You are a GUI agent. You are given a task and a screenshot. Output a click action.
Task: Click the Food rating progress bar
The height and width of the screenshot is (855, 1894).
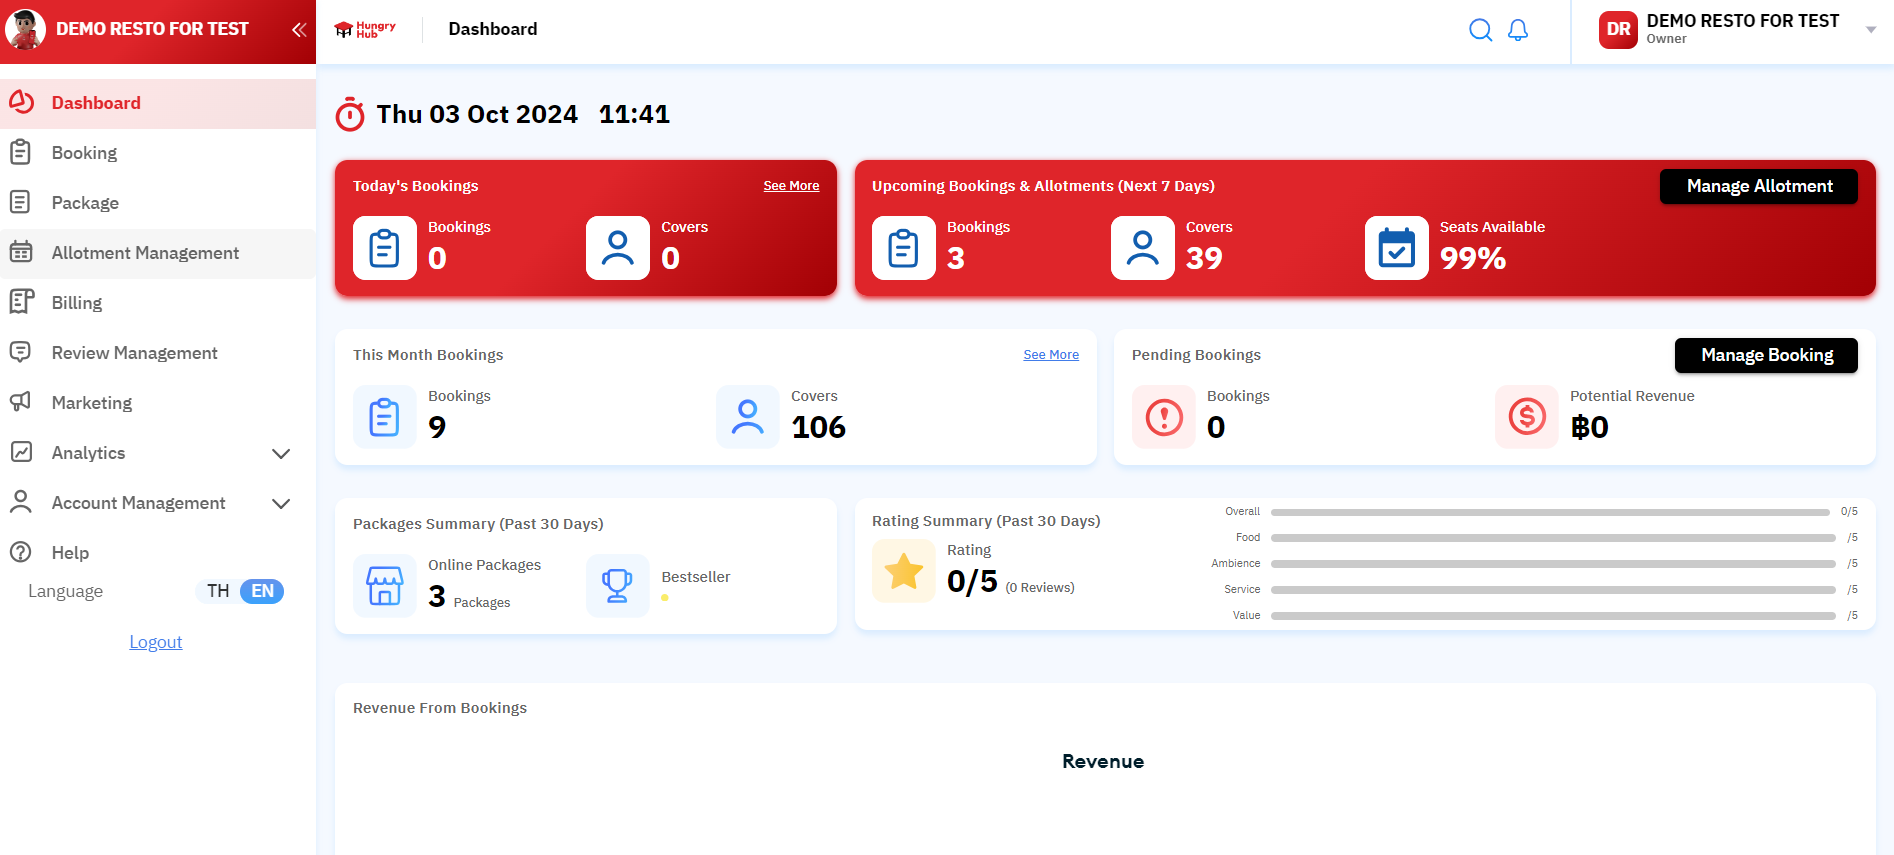coord(1553,538)
